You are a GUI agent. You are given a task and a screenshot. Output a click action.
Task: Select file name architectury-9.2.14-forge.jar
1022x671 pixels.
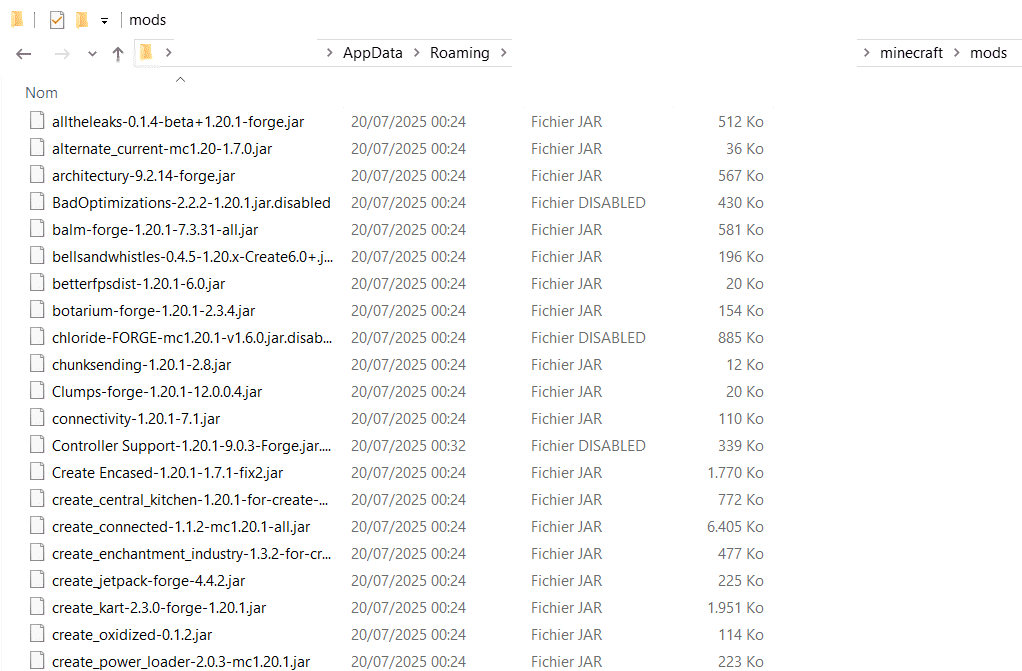coord(143,176)
